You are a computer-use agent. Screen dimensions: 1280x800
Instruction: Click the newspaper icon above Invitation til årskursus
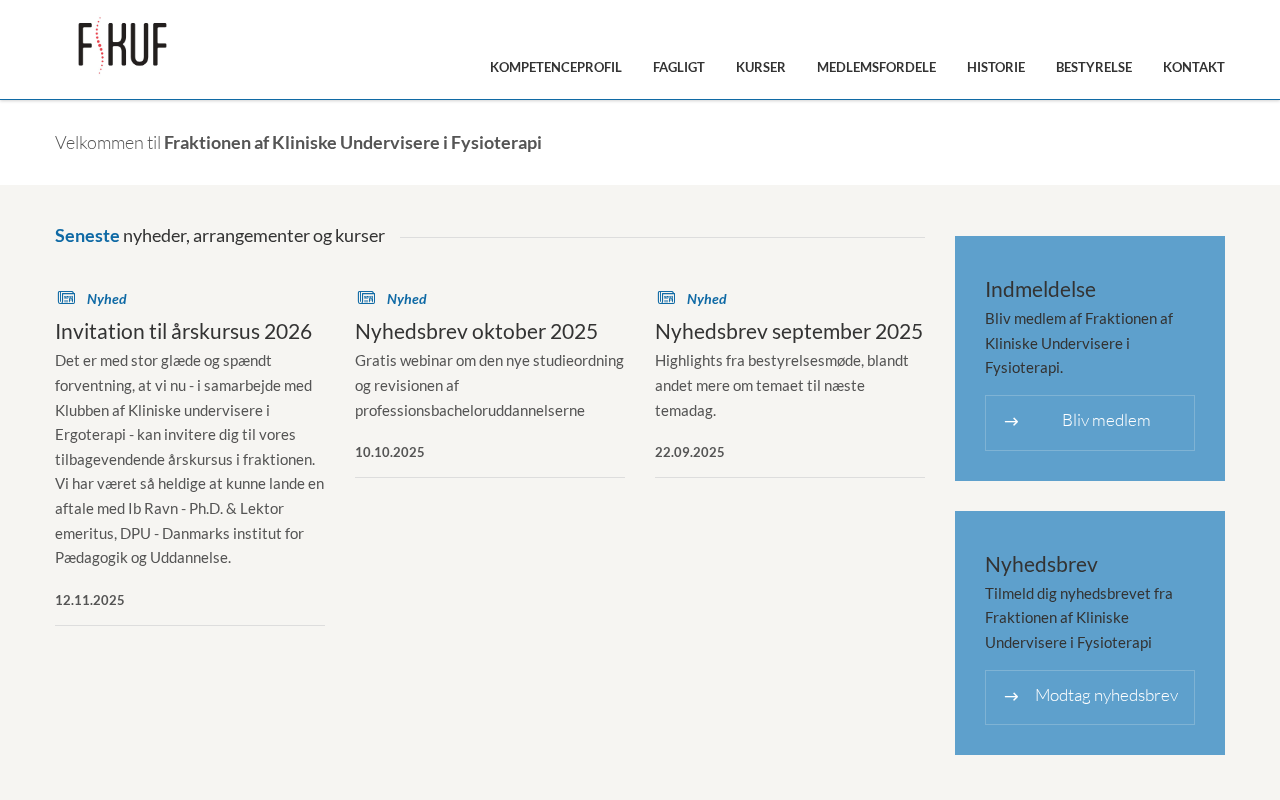[66, 298]
